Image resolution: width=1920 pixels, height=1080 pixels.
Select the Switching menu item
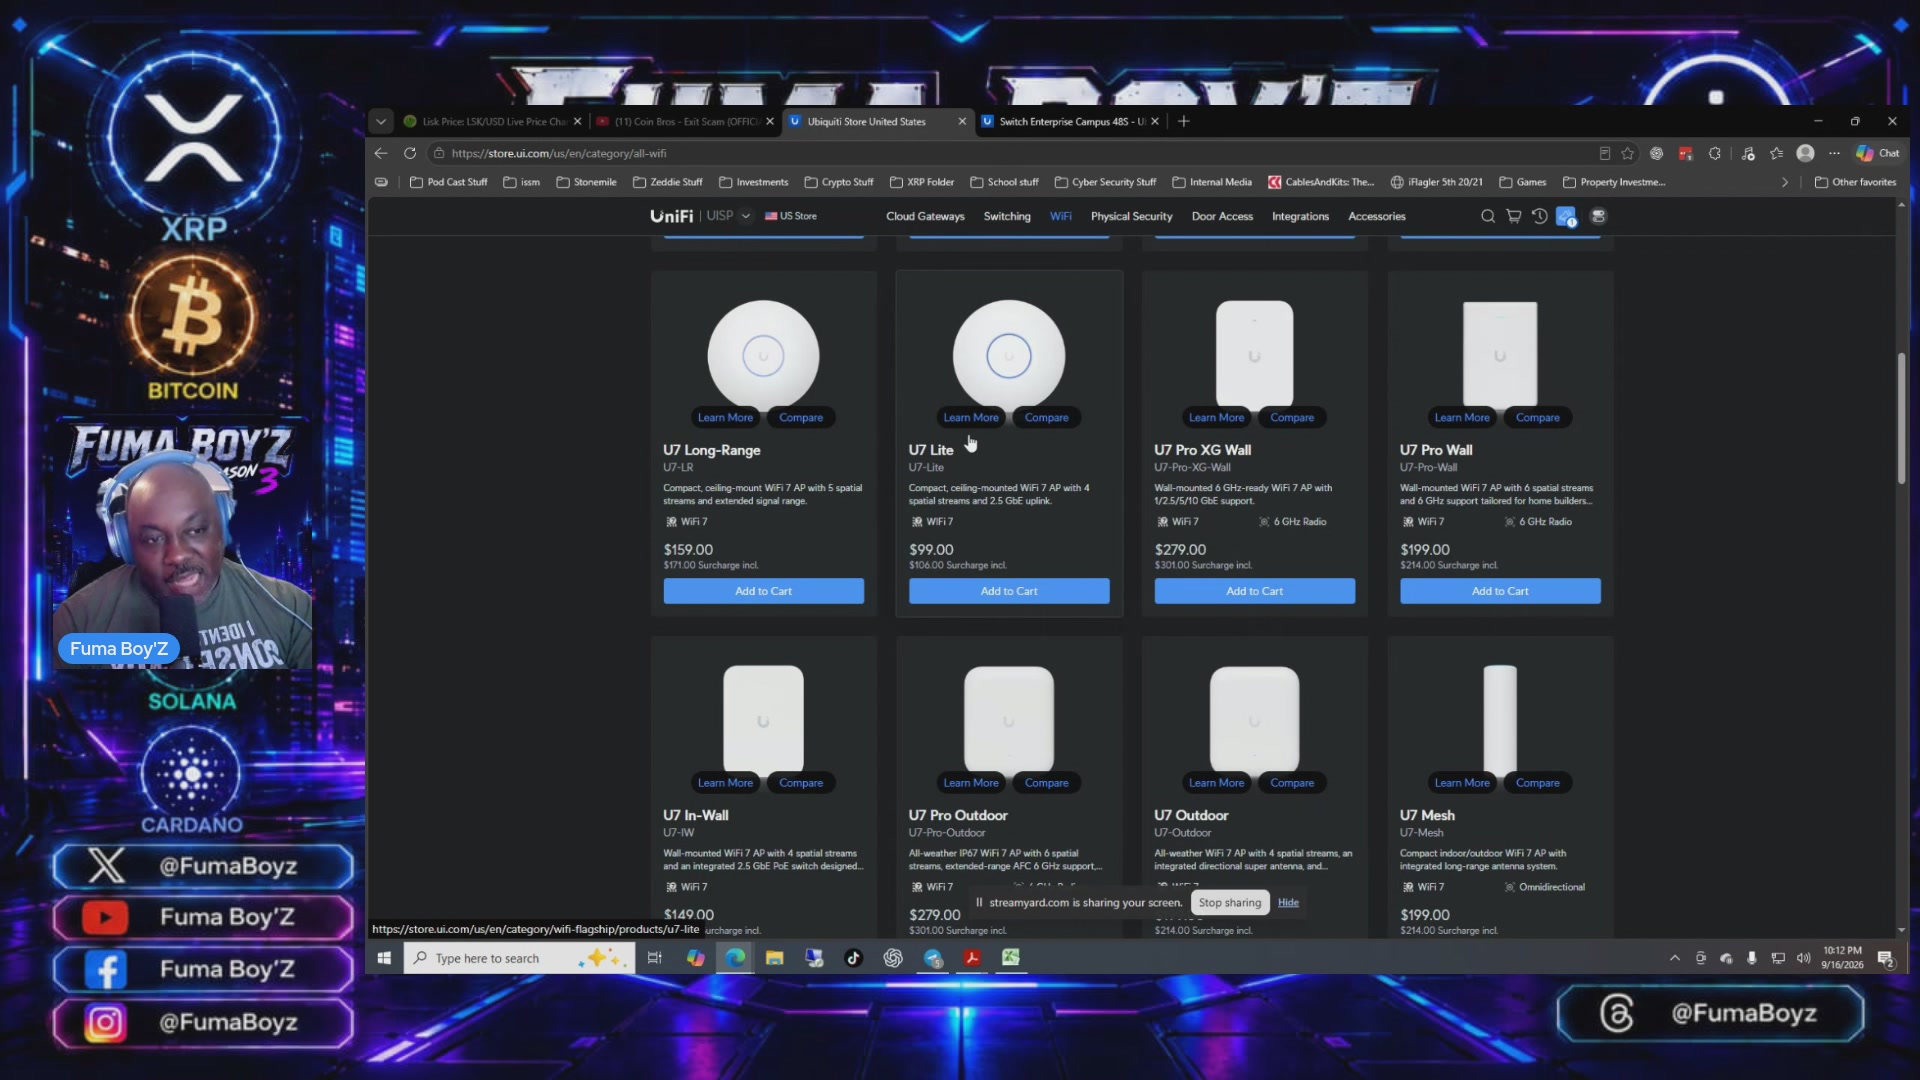coord(1007,216)
